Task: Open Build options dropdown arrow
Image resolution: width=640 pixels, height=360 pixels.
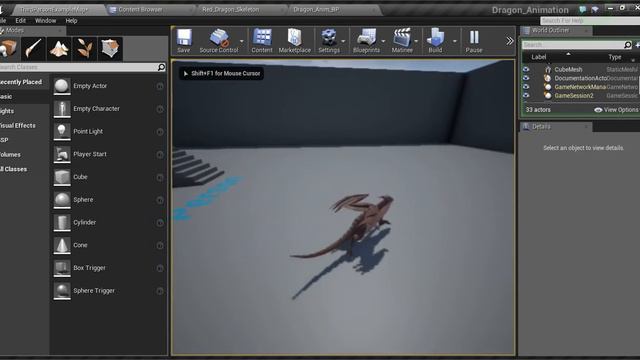Action: [454, 41]
